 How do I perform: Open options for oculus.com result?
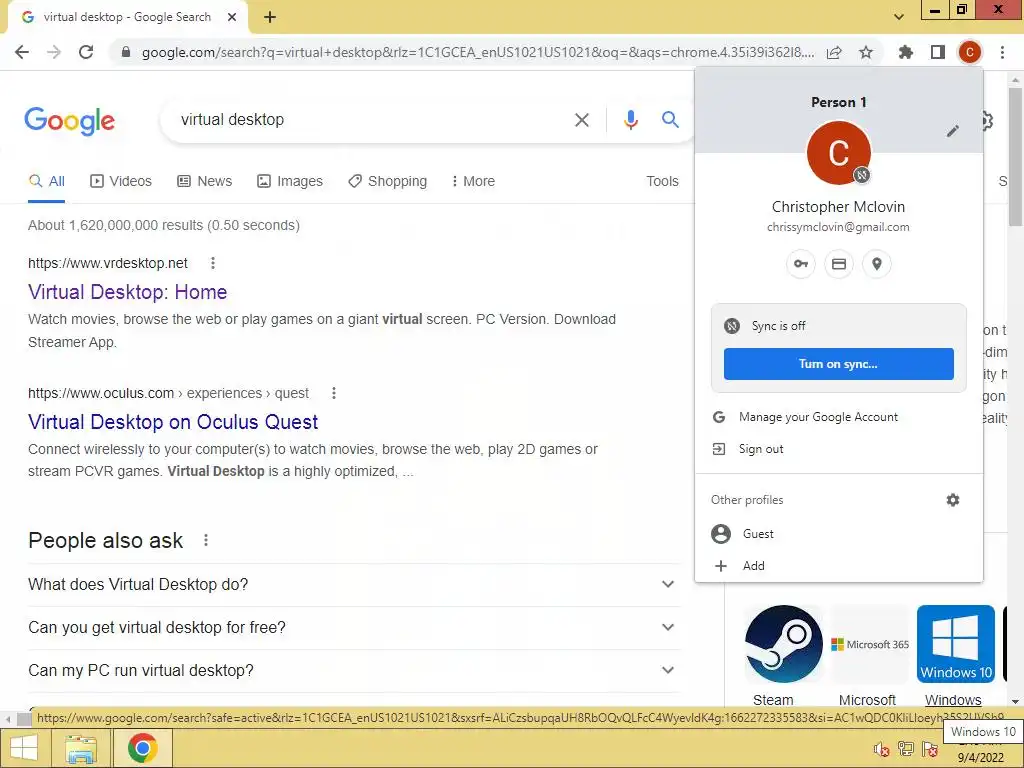[334, 393]
